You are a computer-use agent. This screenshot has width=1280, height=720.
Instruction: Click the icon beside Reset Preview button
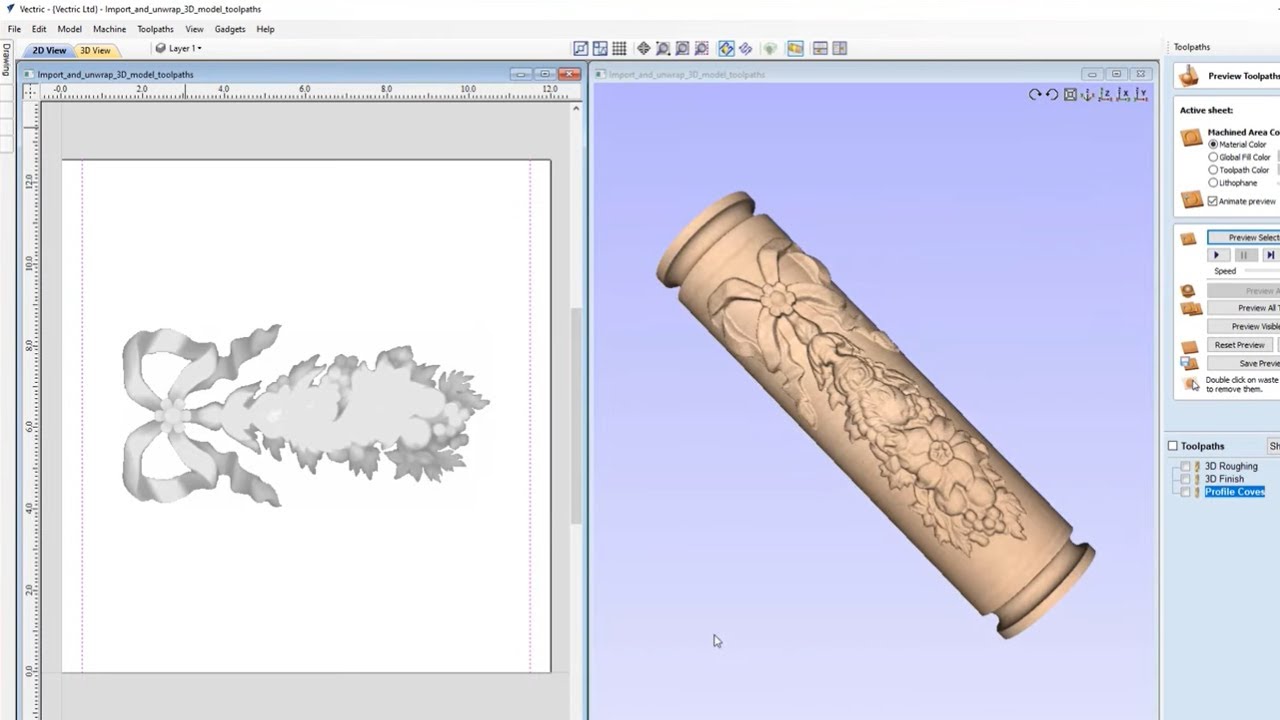coord(1189,346)
